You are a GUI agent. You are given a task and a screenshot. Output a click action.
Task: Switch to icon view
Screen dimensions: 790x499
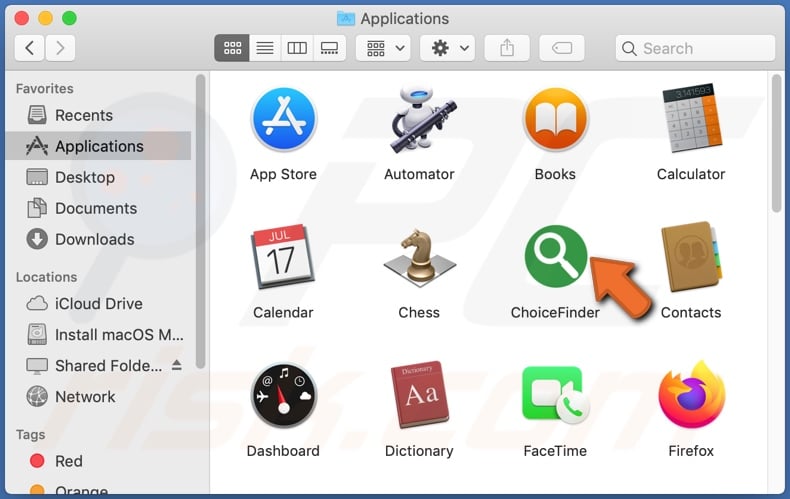pyautogui.click(x=232, y=48)
